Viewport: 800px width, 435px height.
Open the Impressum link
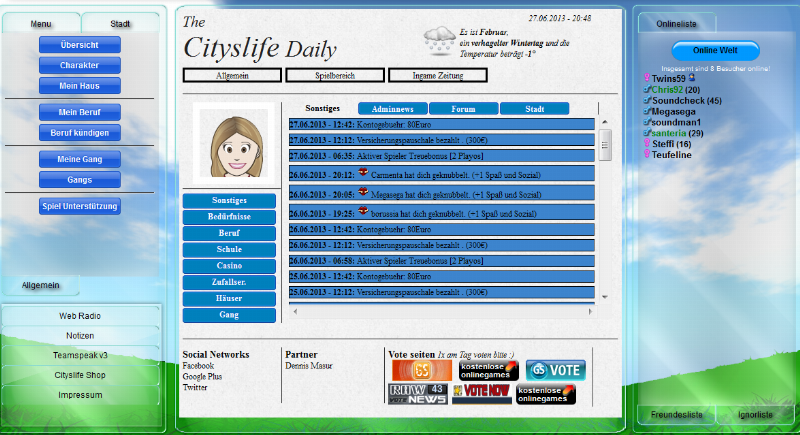point(80,395)
